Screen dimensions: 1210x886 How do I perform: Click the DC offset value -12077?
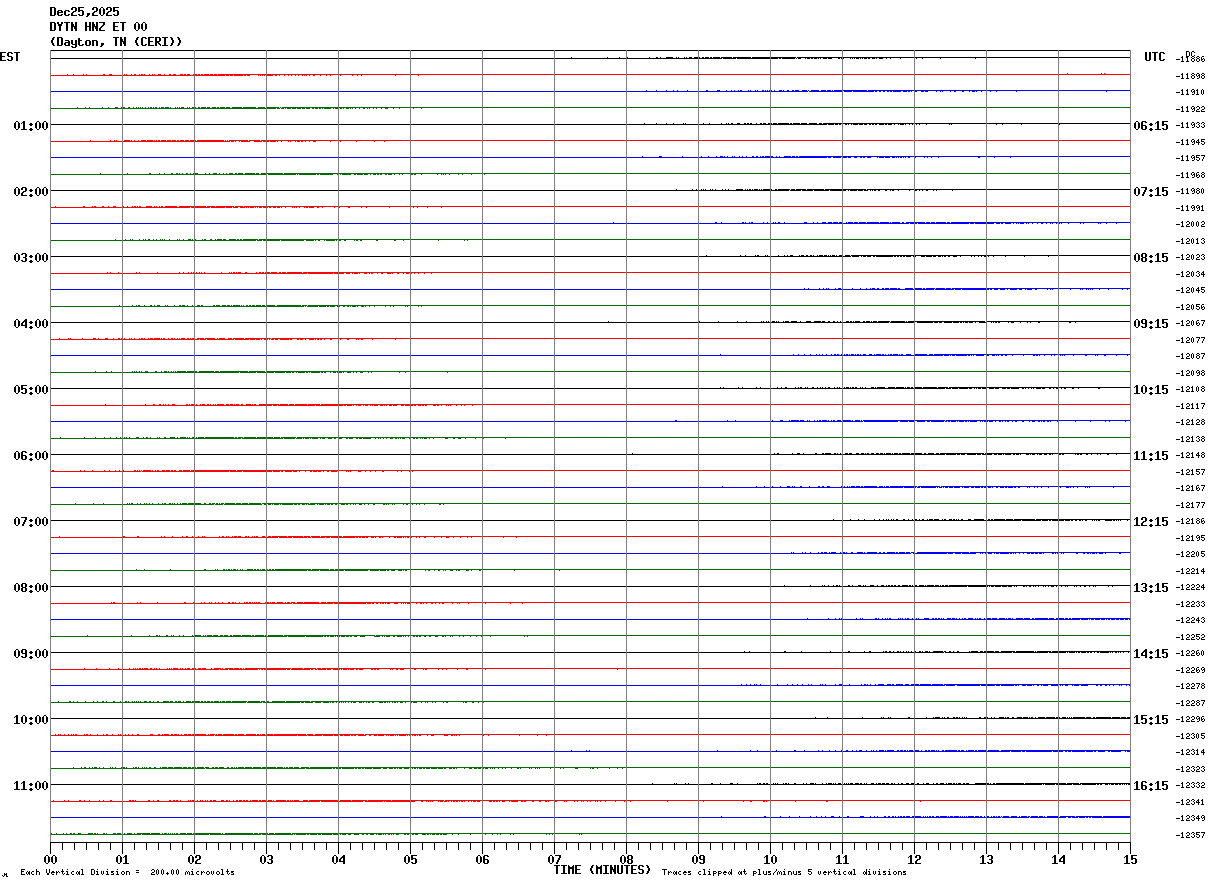point(1190,340)
